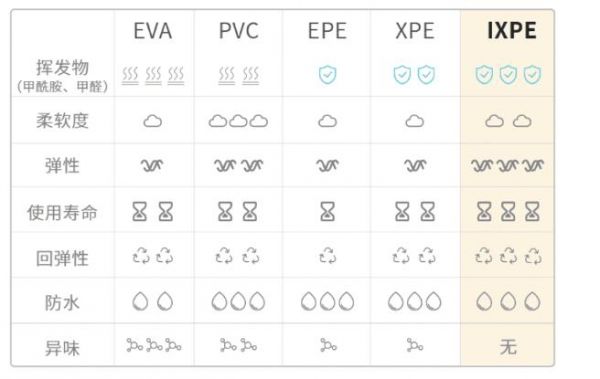
Task: Select the bold IXPE column header
Action: [512, 31]
